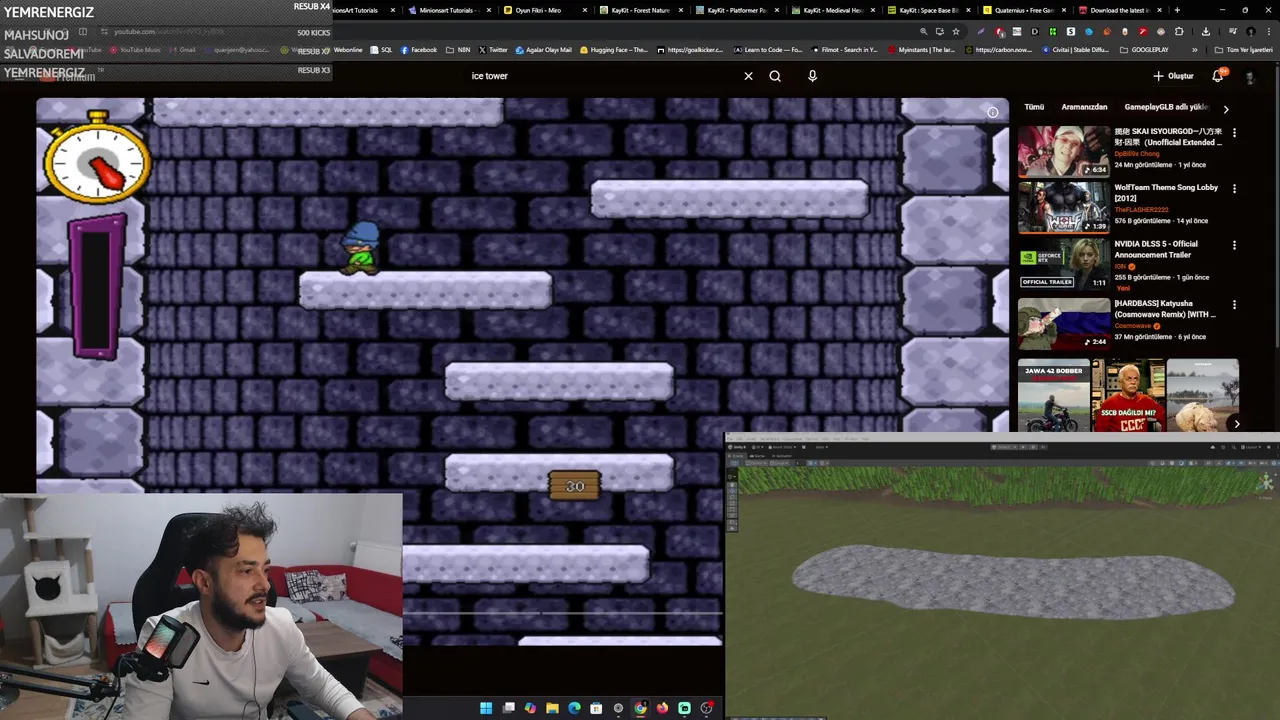Screen dimensions: 1280x720
Task: Open the NBN bookmarks folder
Action: 458,50
